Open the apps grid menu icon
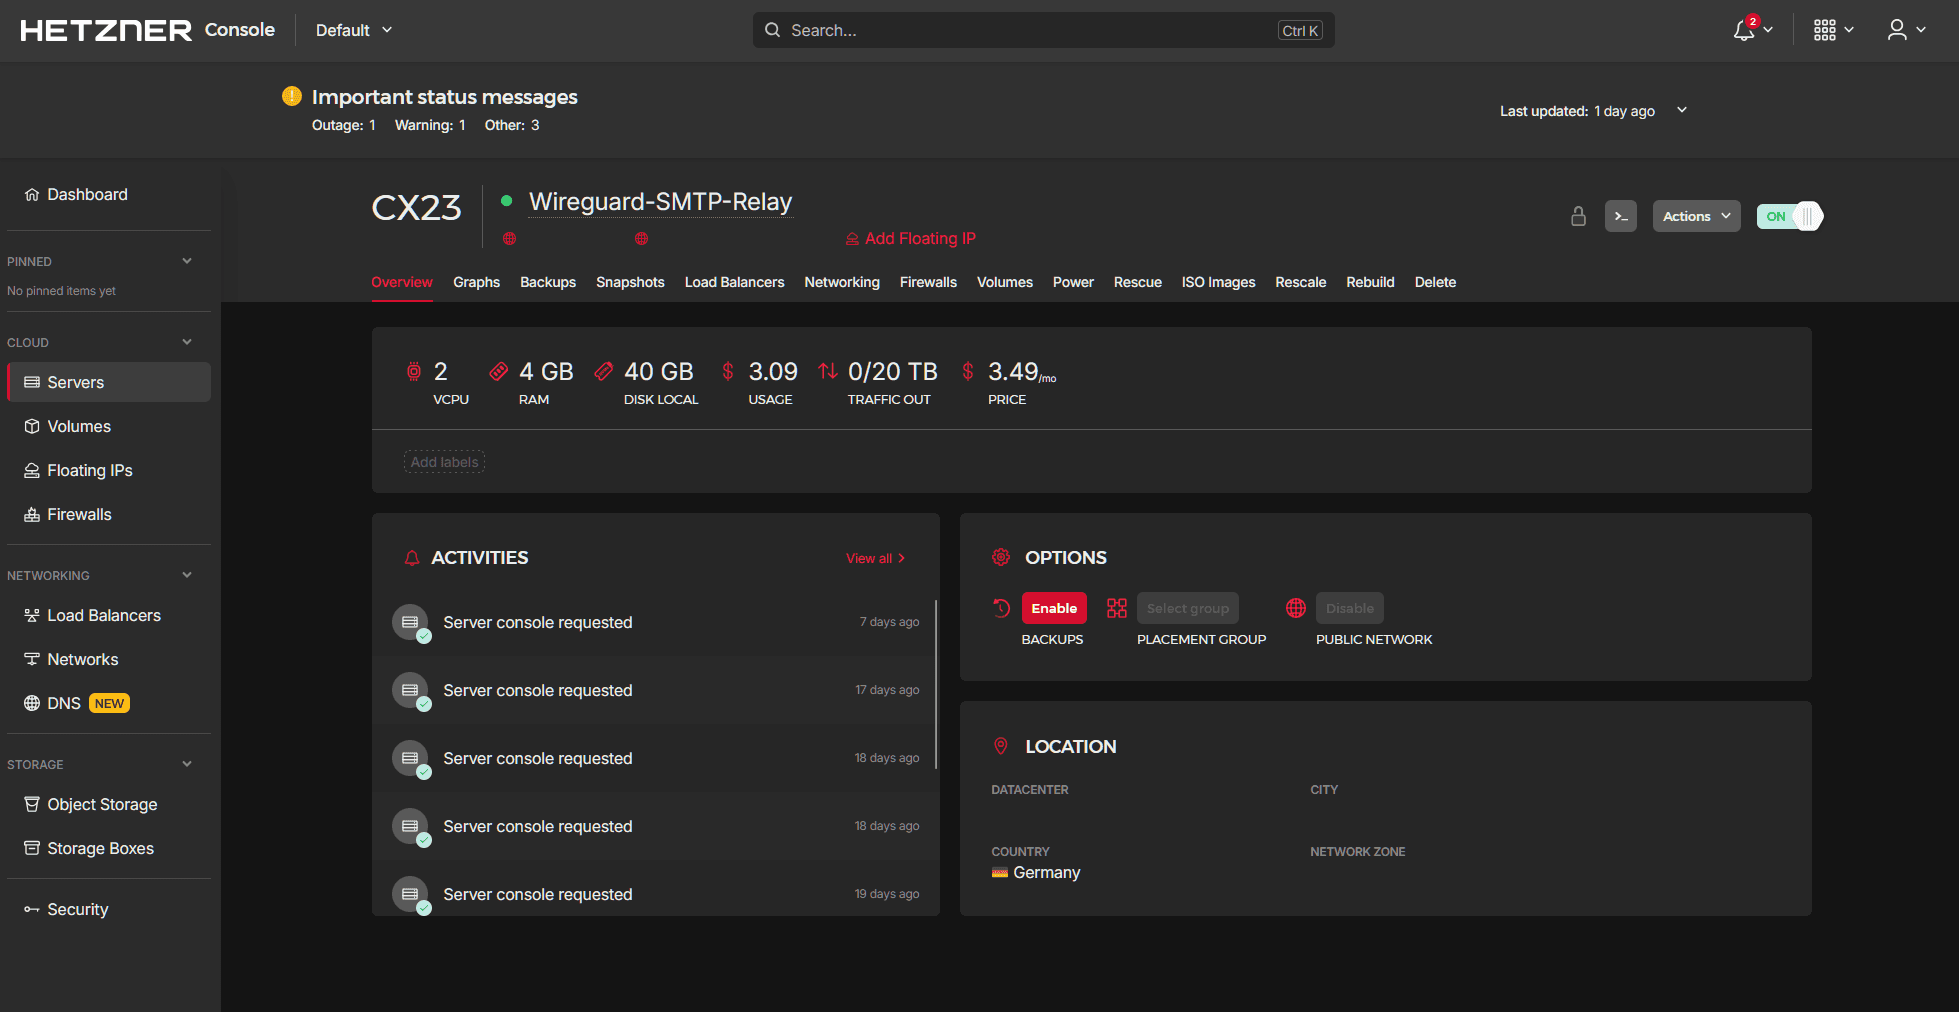This screenshot has width=1959, height=1012. coord(1824,30)
